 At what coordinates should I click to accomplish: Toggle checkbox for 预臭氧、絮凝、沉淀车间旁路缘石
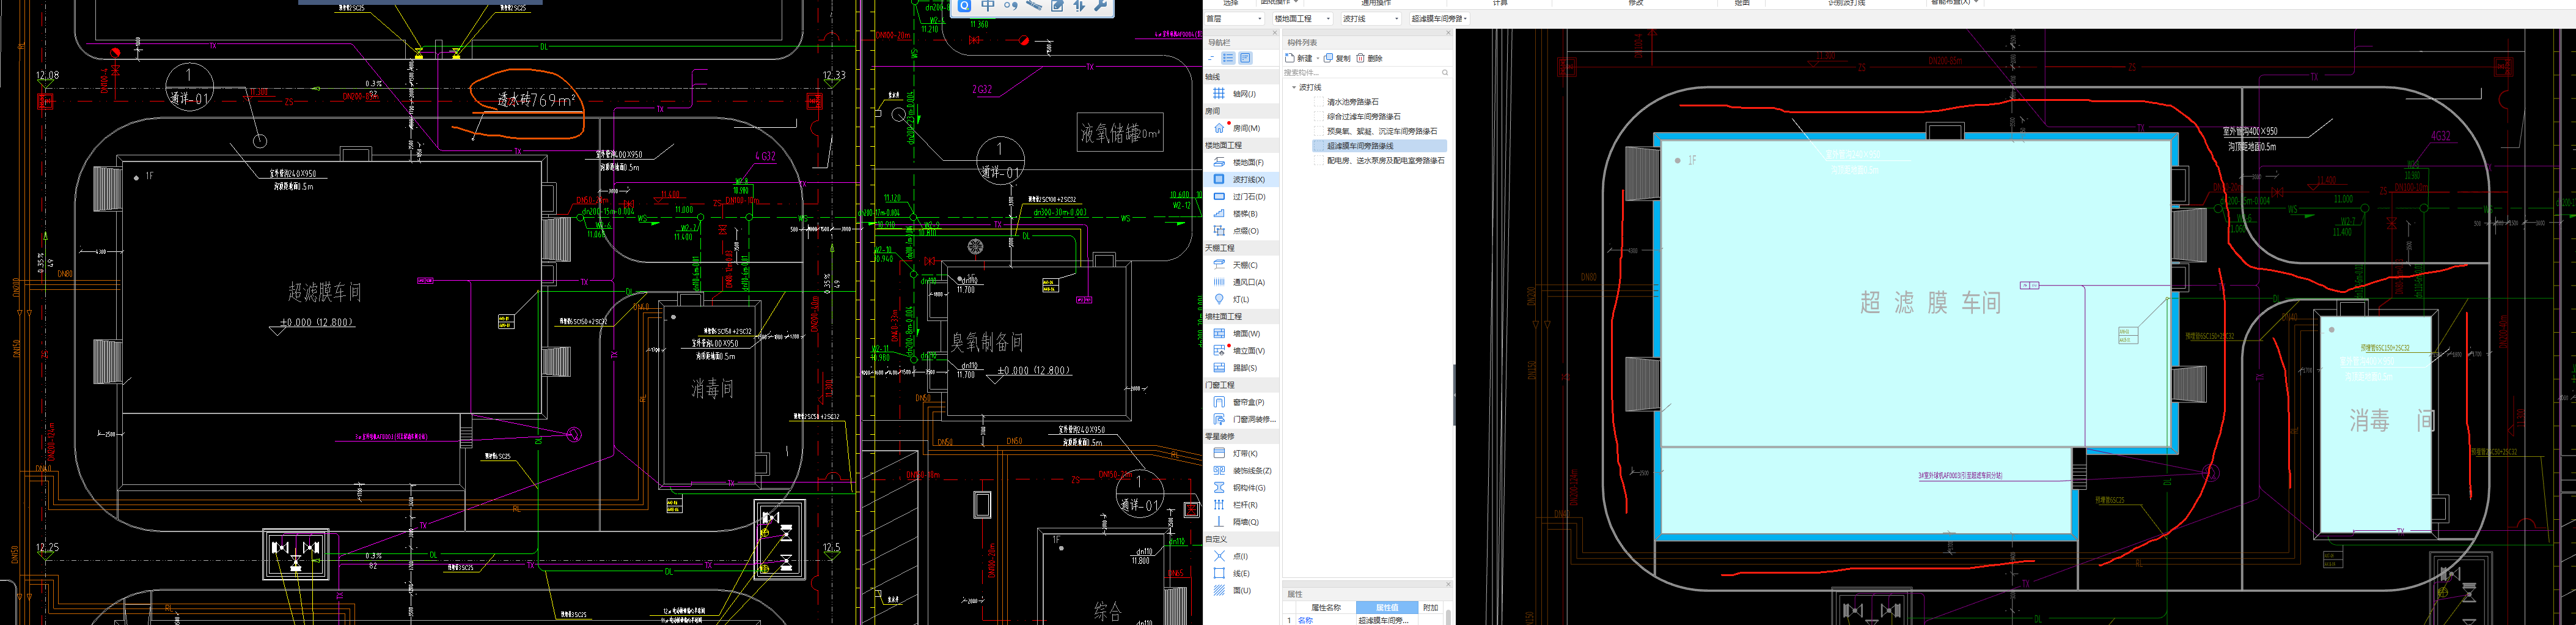(x=1318, y=131)
